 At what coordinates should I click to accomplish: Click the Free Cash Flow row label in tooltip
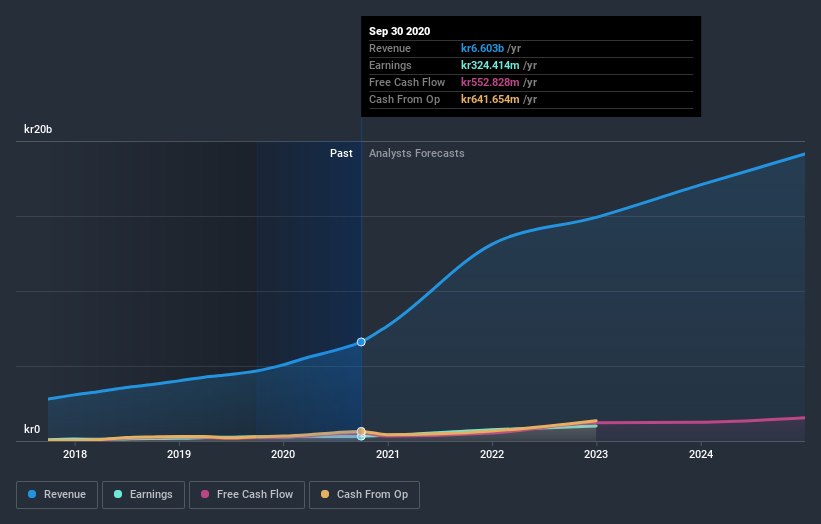[407, 82]
